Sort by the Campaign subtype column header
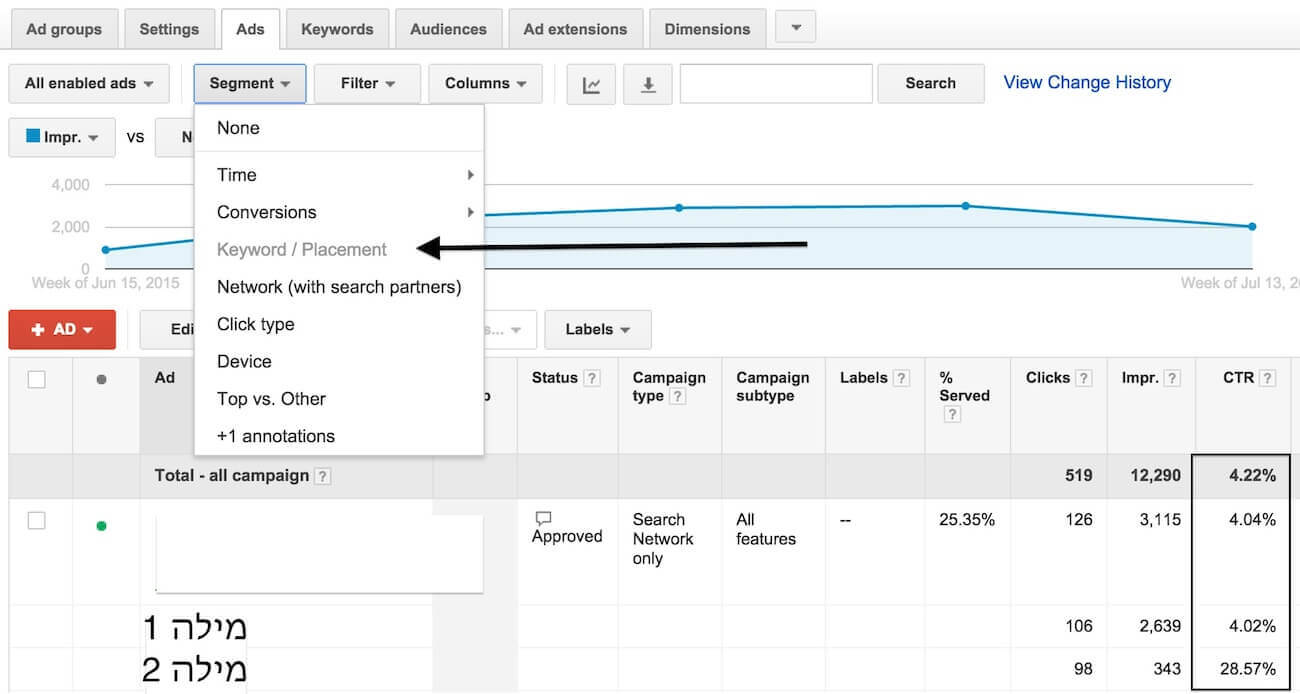 coord(773,387)
